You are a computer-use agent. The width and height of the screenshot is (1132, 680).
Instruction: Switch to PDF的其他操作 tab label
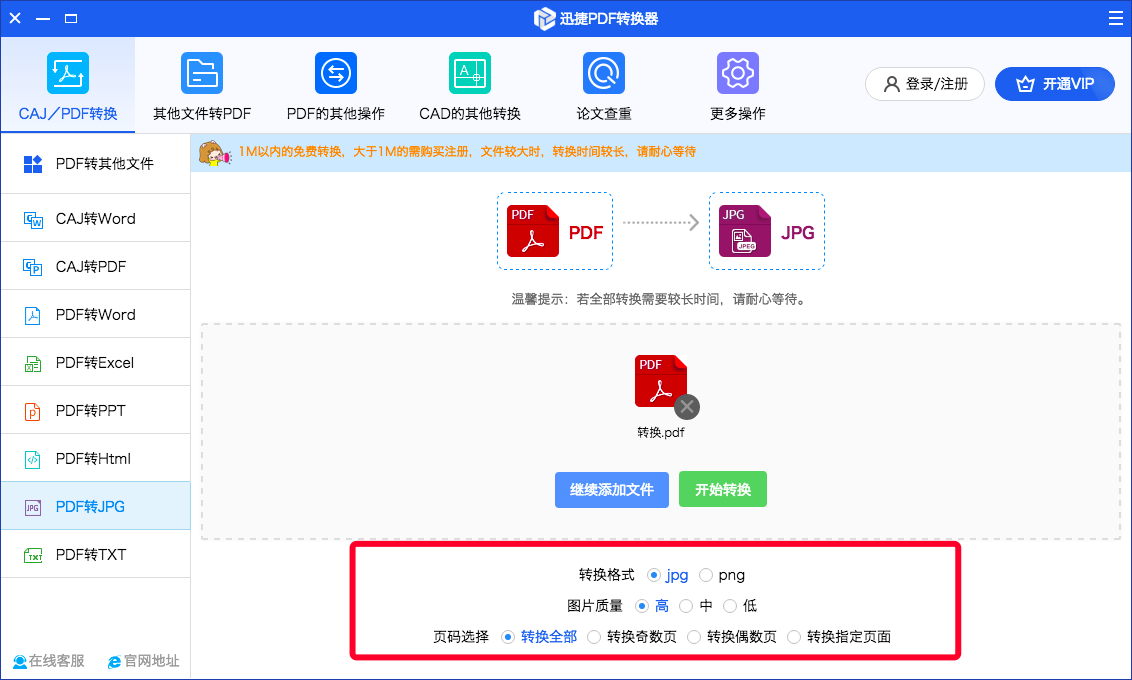click(x=336, y=114)
